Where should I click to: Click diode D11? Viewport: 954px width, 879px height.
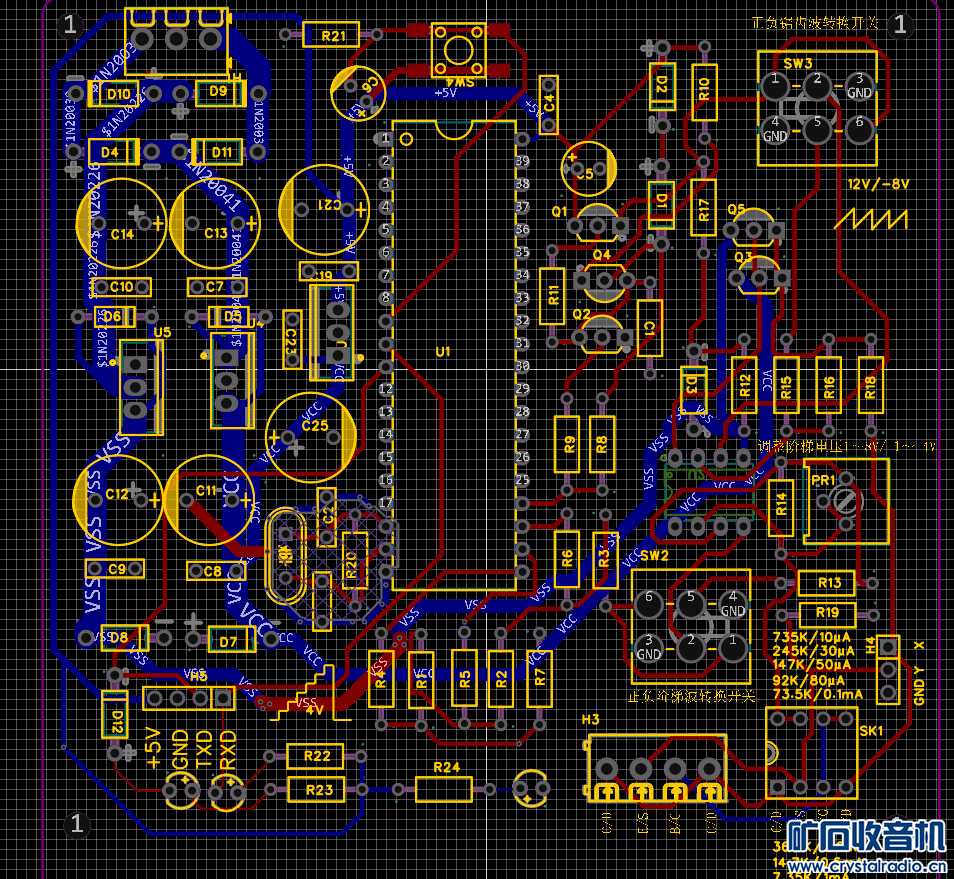coord(218,151)
